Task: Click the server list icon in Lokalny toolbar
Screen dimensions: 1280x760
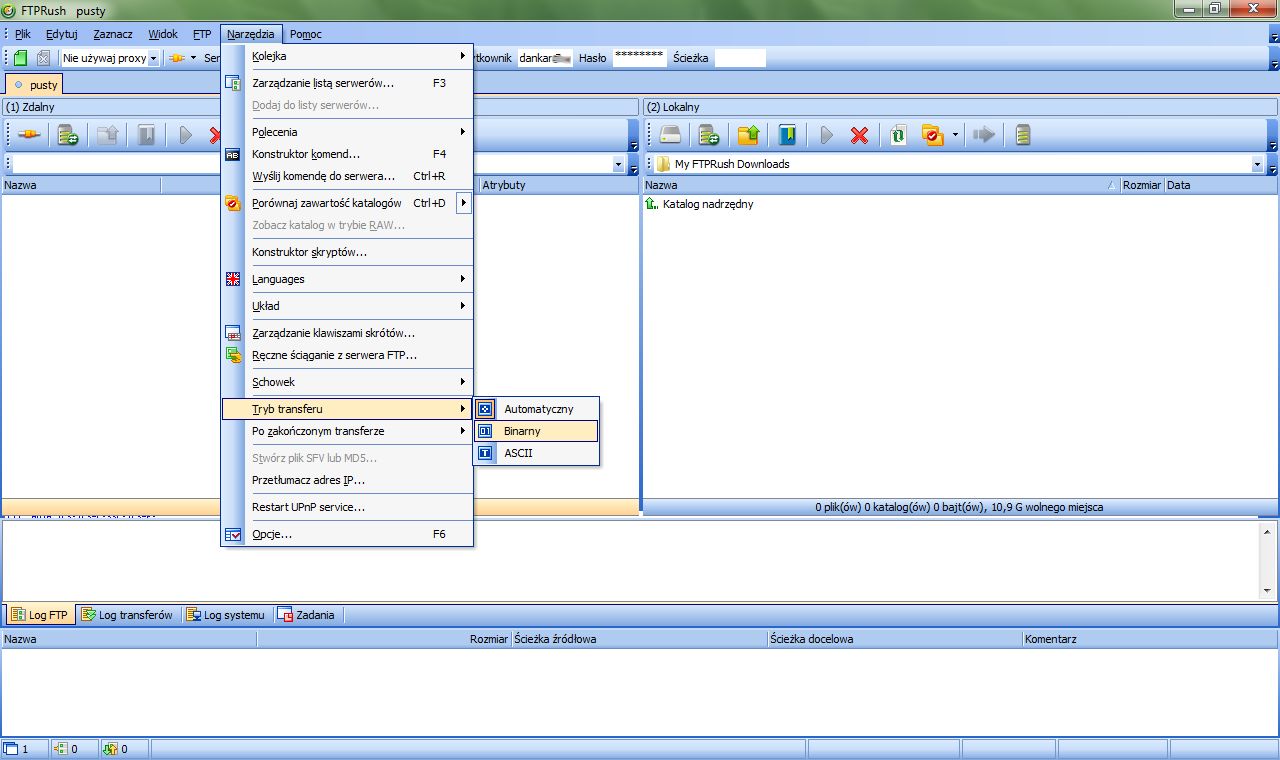Action: (x=709, y=135)
